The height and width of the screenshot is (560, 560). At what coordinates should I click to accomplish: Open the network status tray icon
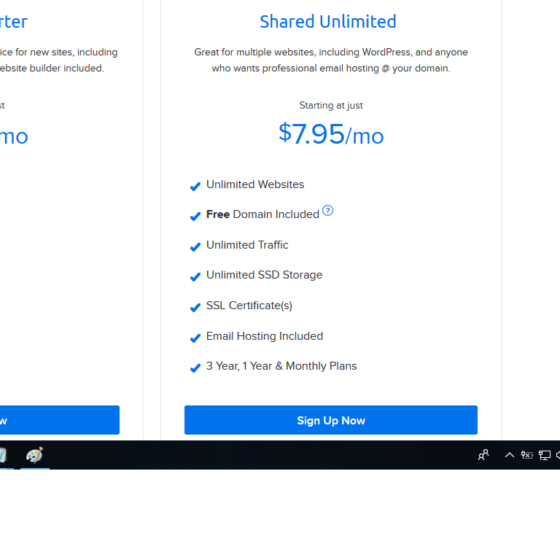pos(545,455)
